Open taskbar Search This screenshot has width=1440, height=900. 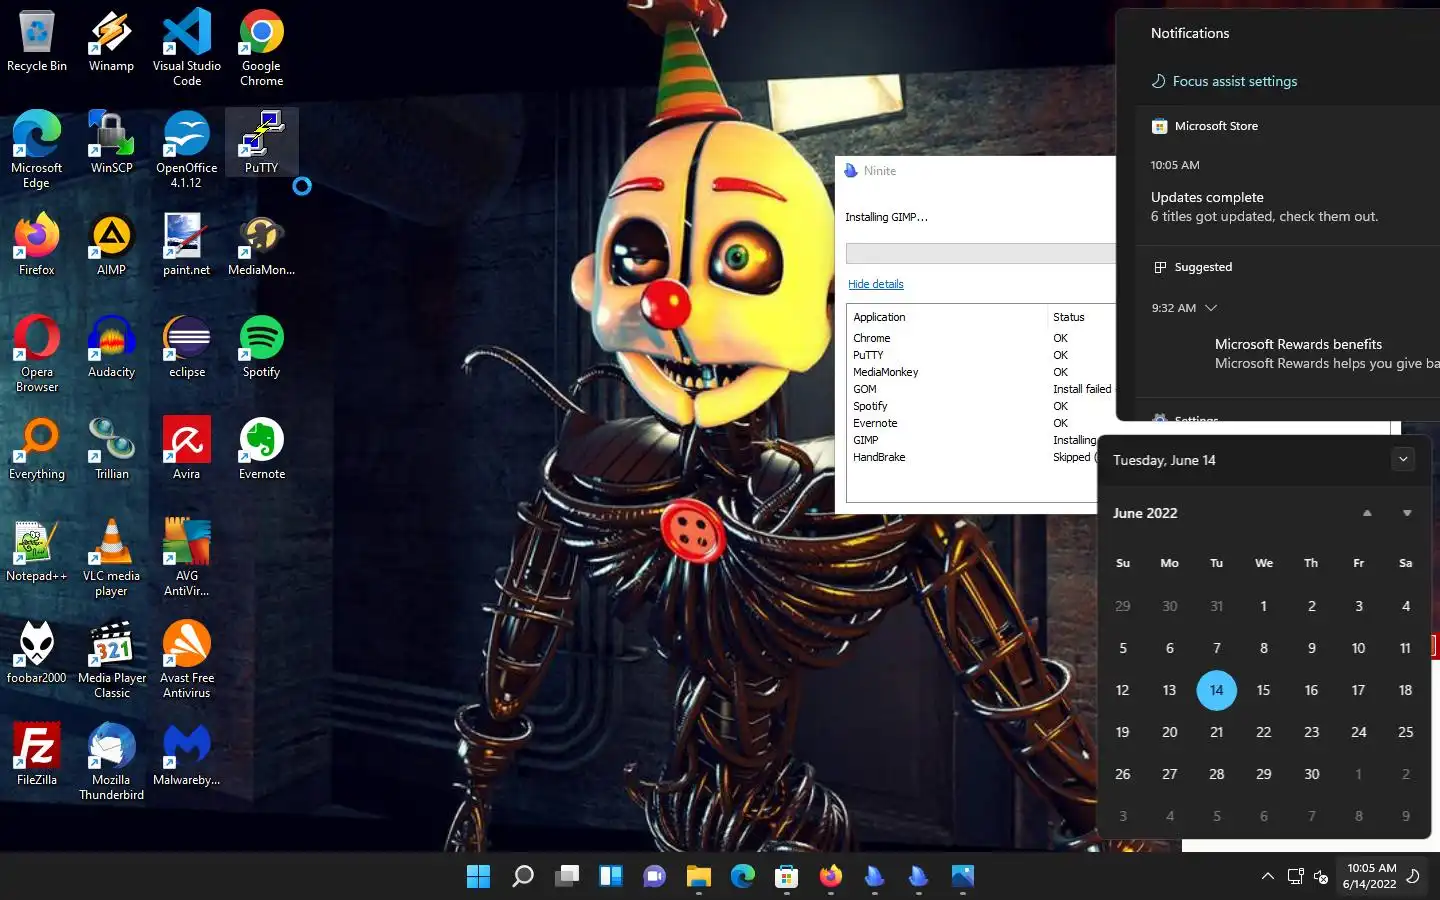point(523,877)
